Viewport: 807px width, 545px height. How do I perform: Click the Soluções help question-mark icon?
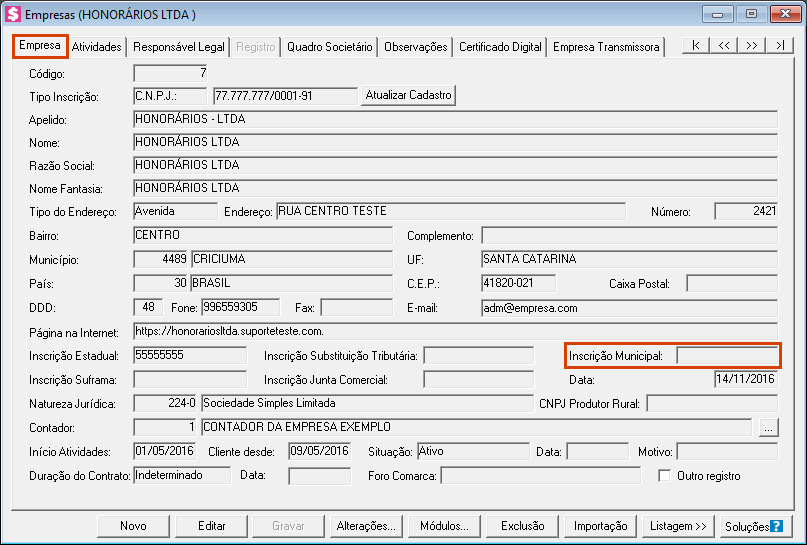[775, 526]
